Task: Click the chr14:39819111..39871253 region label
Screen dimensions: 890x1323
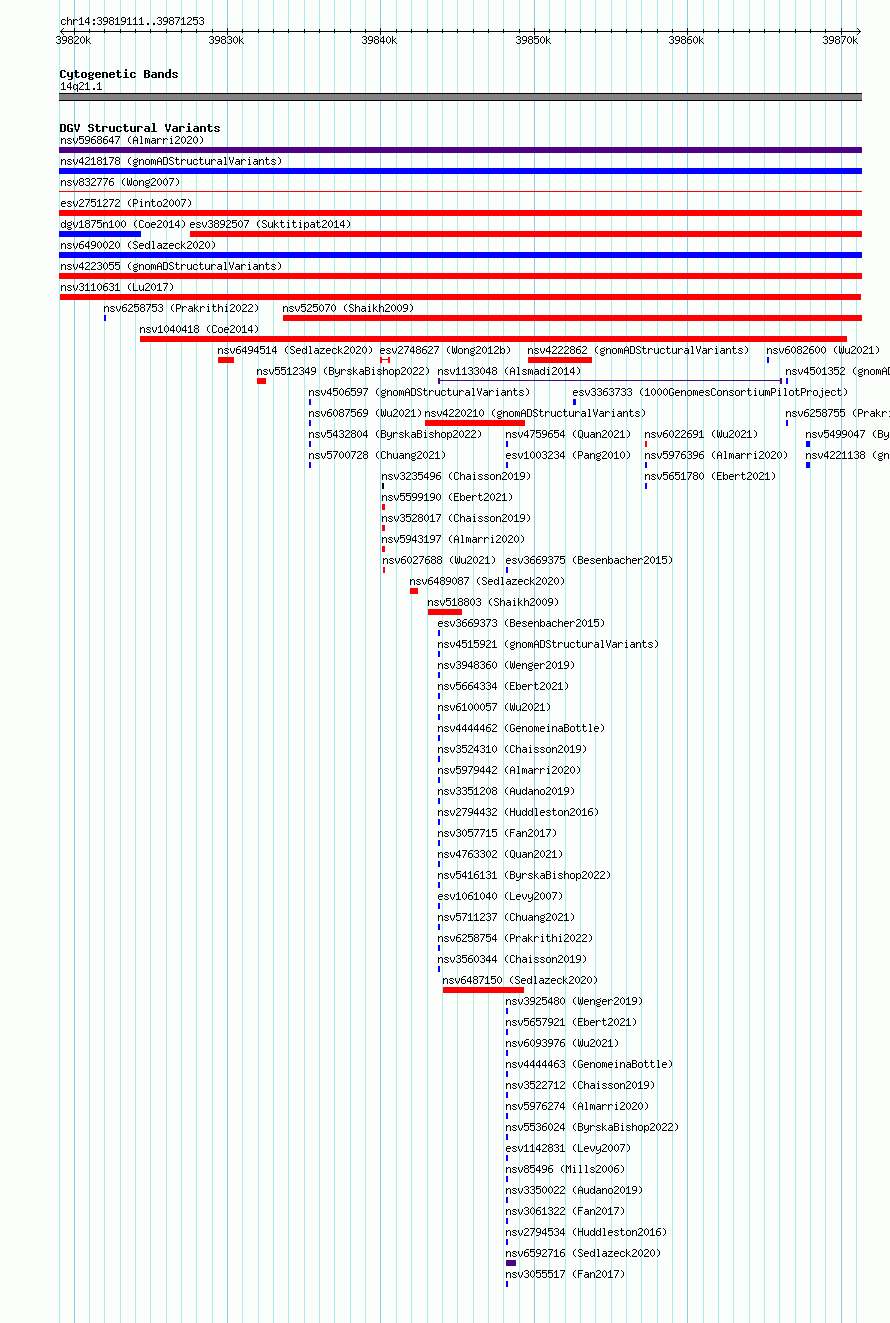Action: 132,21
